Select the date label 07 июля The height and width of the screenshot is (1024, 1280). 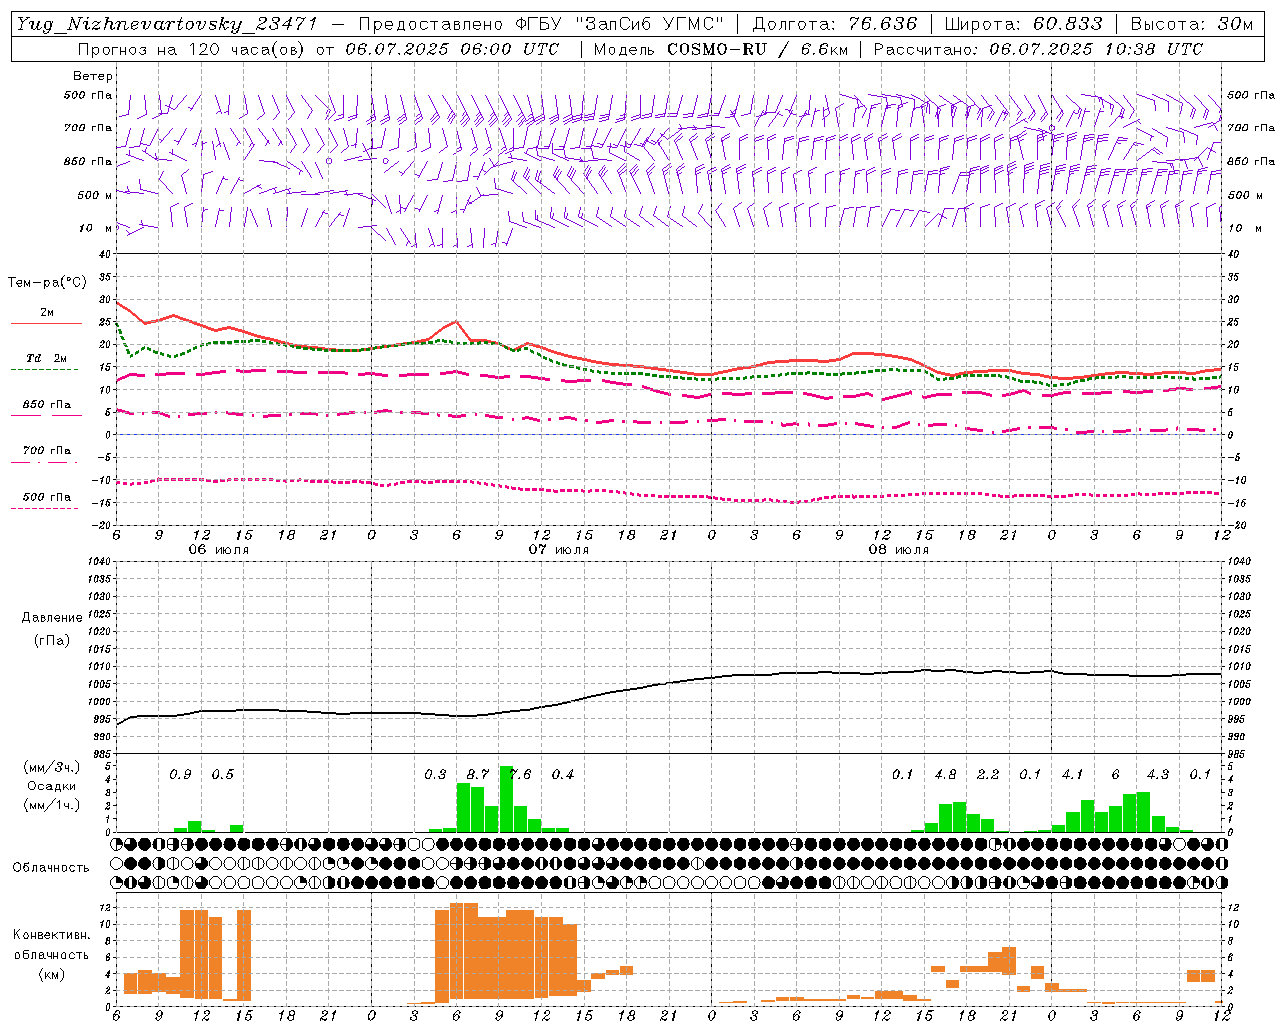click(x=559, y=550)
